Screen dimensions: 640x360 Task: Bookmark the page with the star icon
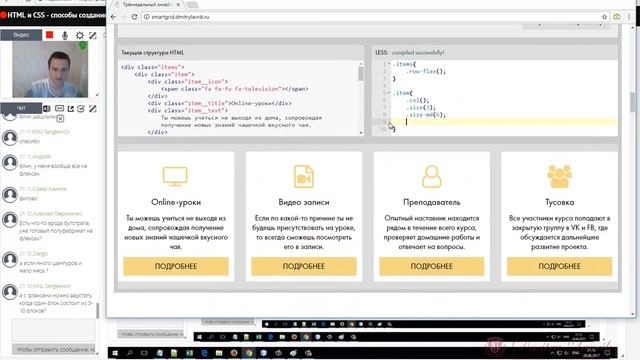(x=604, y=17)
